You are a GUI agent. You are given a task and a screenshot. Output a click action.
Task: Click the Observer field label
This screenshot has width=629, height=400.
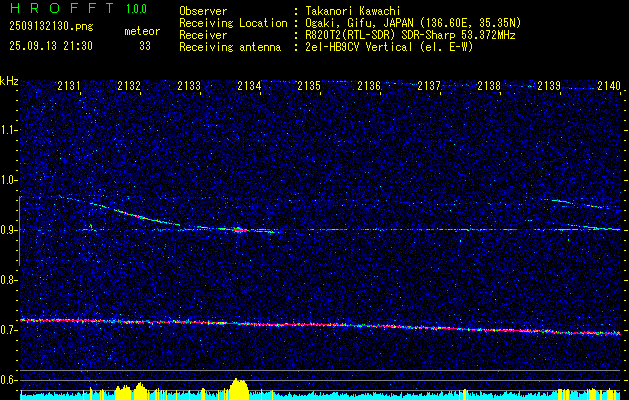click(203, 12)
